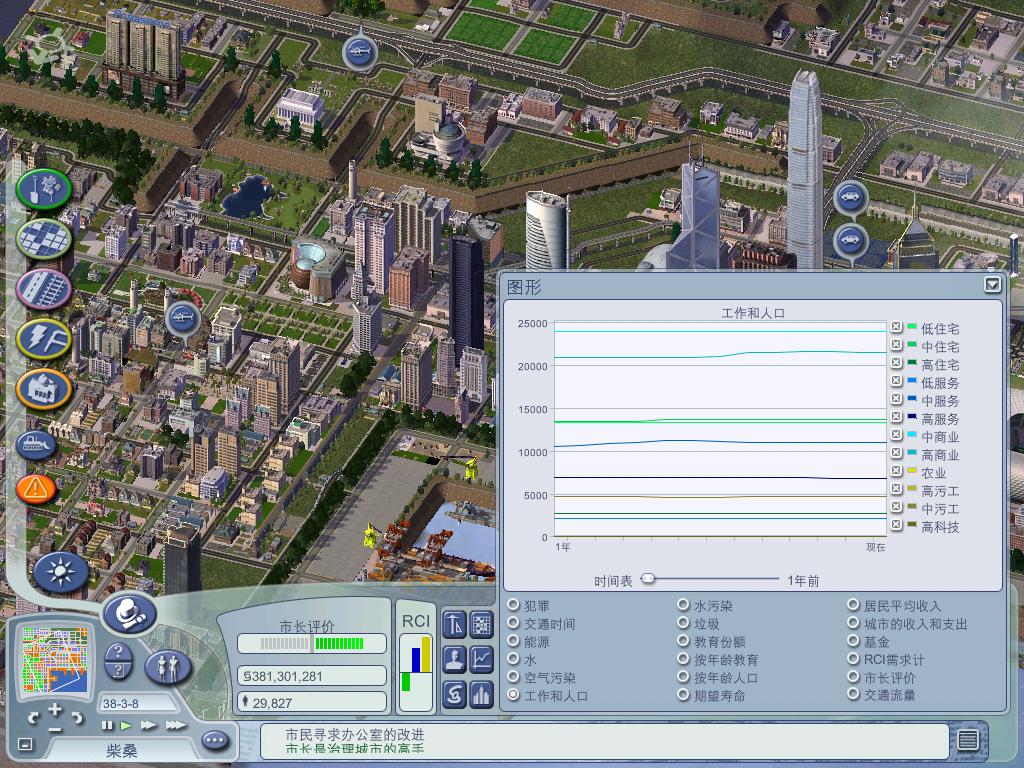Select the RCI需求计 graph radio button
1024x768 pixels.
click(853, 659)
